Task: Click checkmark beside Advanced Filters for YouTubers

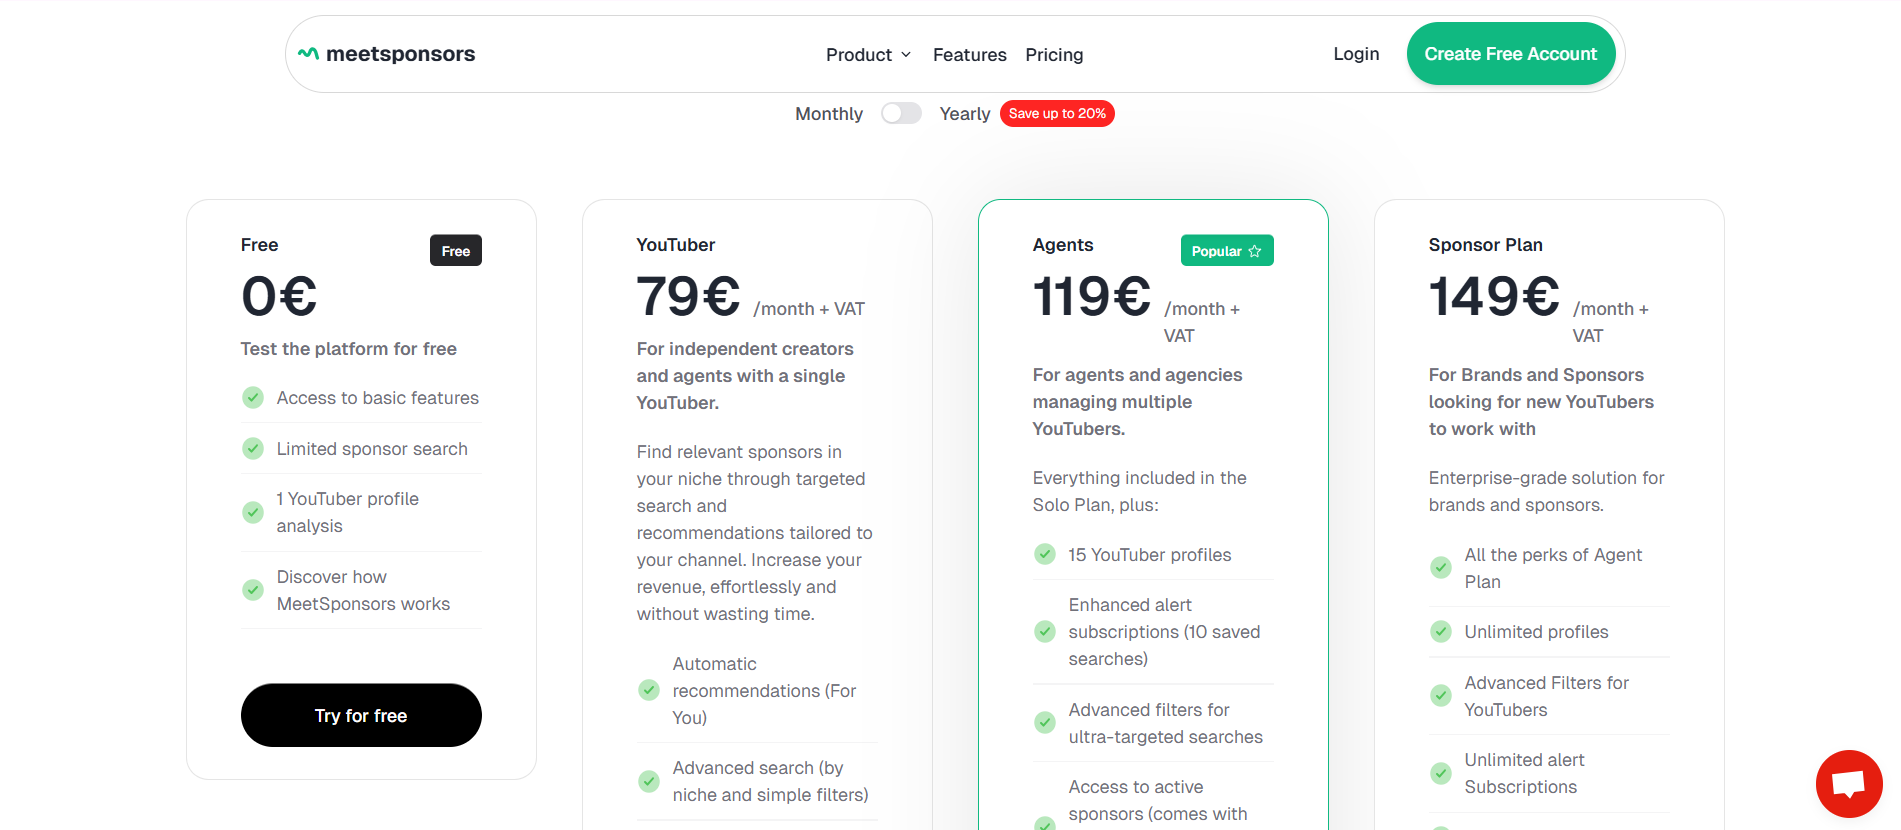Action: click(x=1441, y=695)
